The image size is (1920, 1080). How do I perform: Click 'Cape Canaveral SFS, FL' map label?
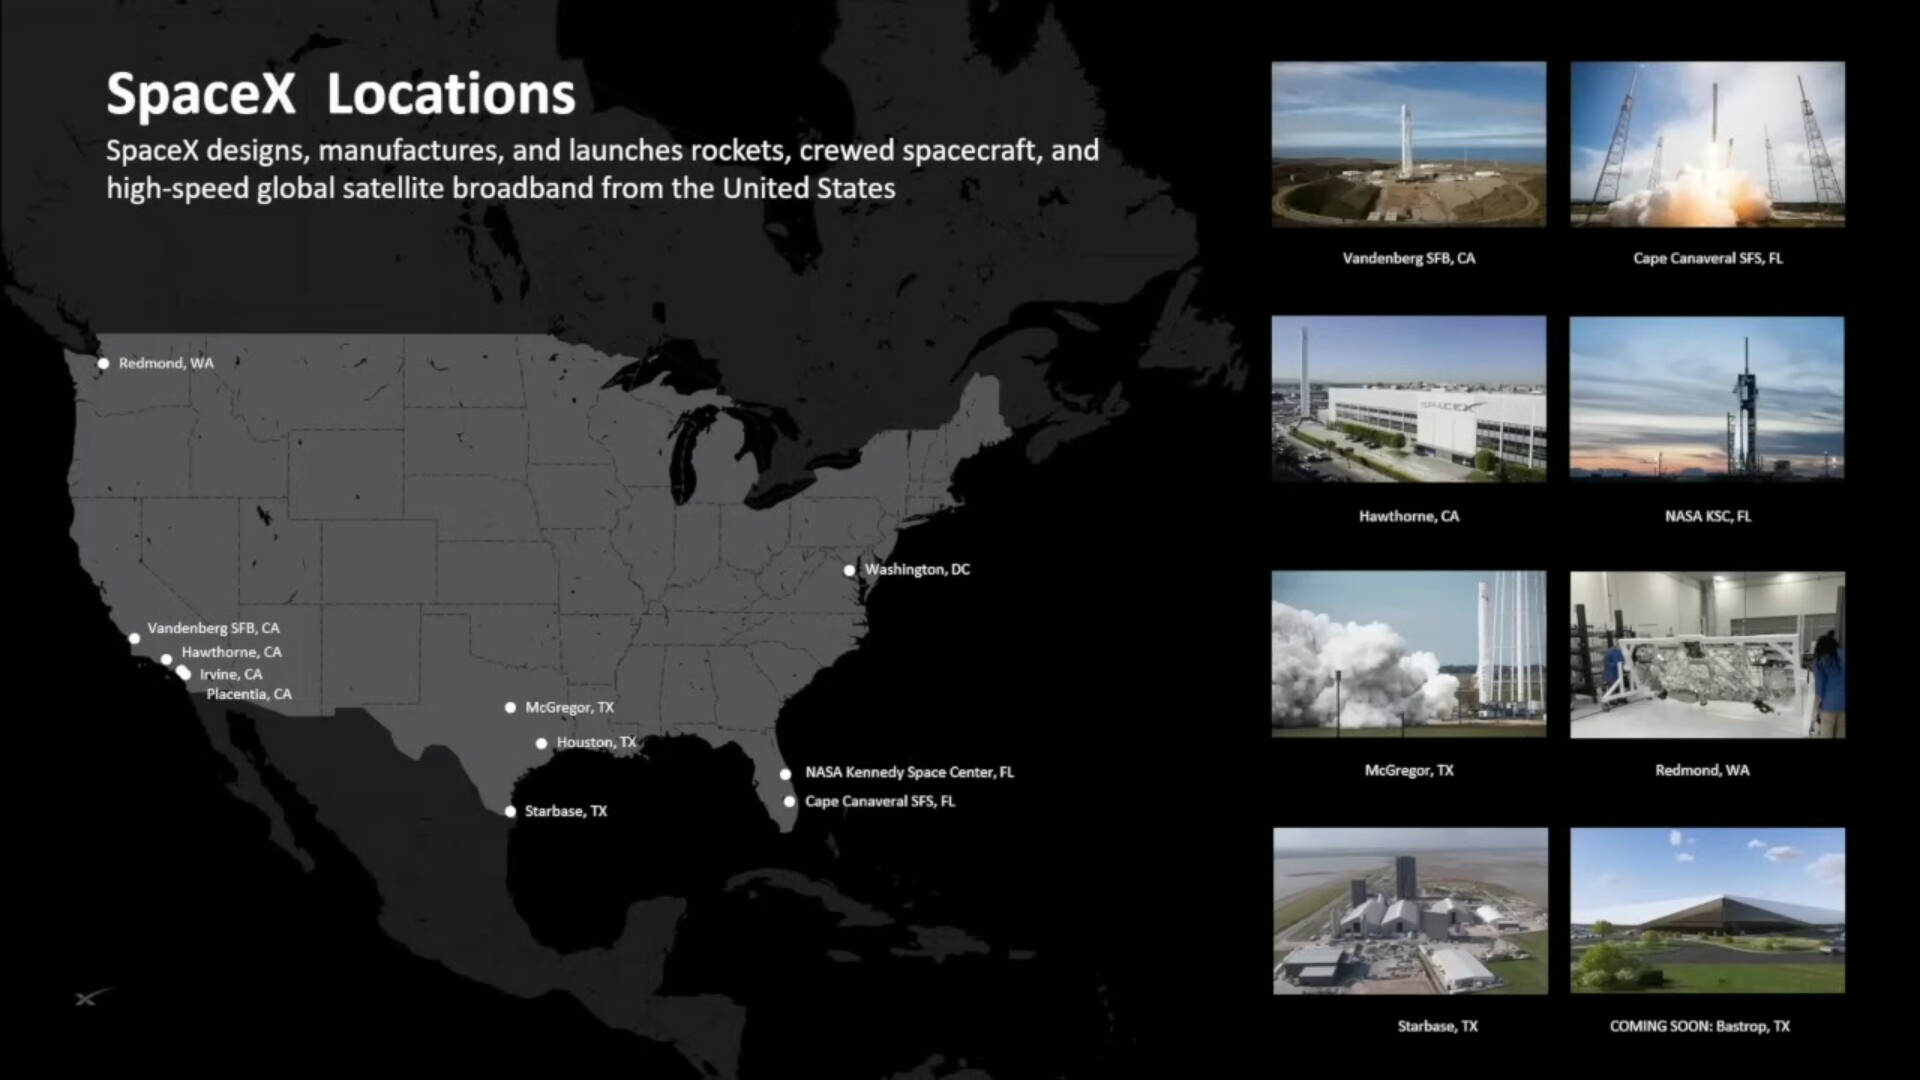pyautogui.click(x=879, y=801)
